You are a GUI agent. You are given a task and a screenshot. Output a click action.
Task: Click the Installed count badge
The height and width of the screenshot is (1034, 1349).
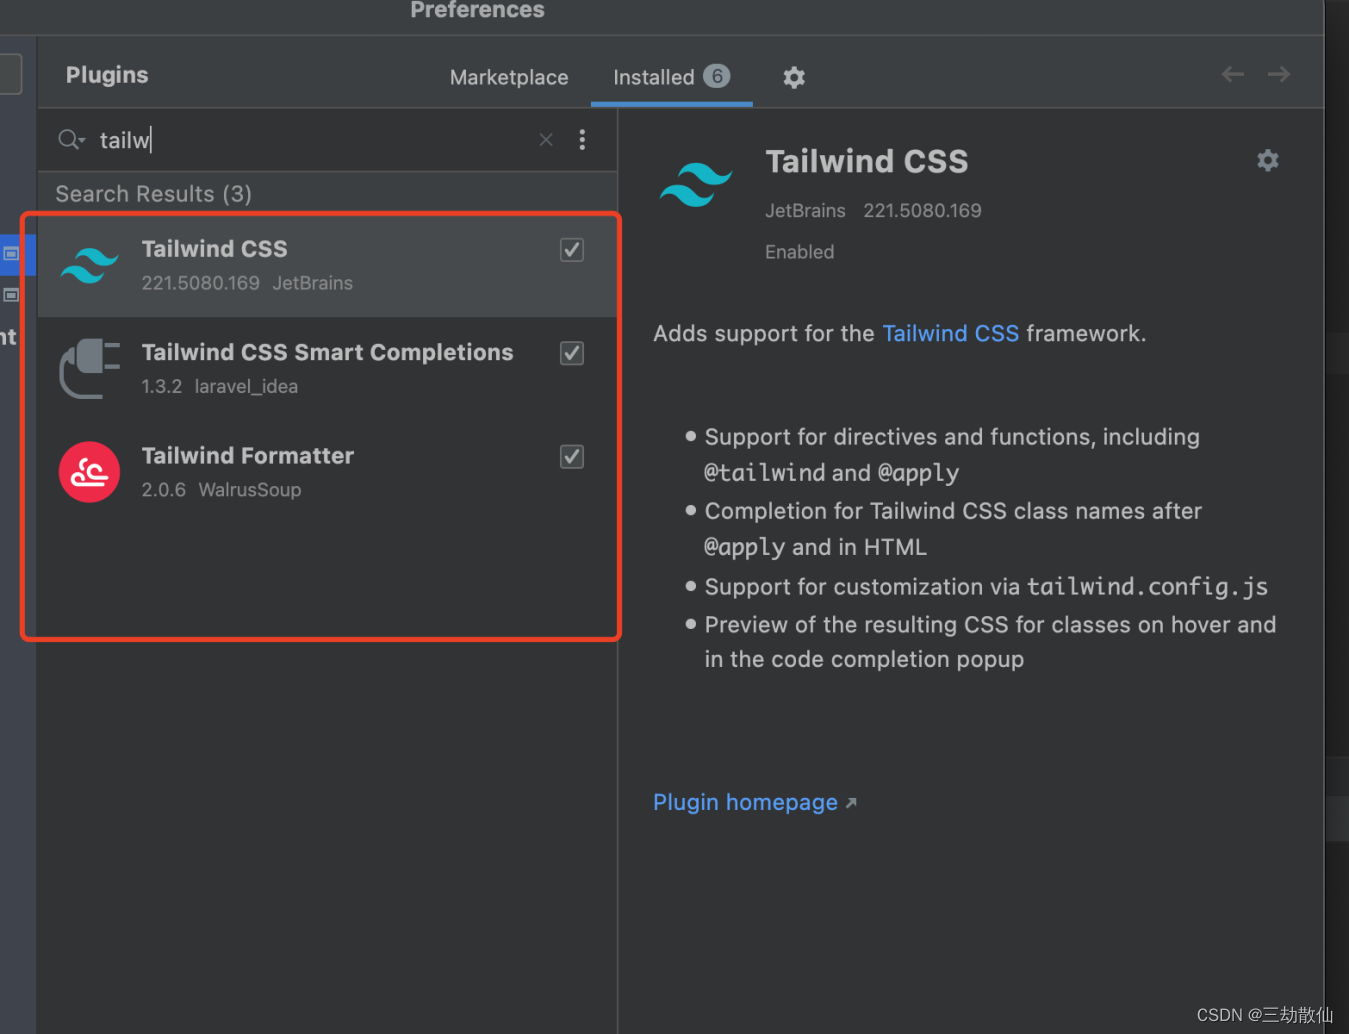(x=716, y=76)
